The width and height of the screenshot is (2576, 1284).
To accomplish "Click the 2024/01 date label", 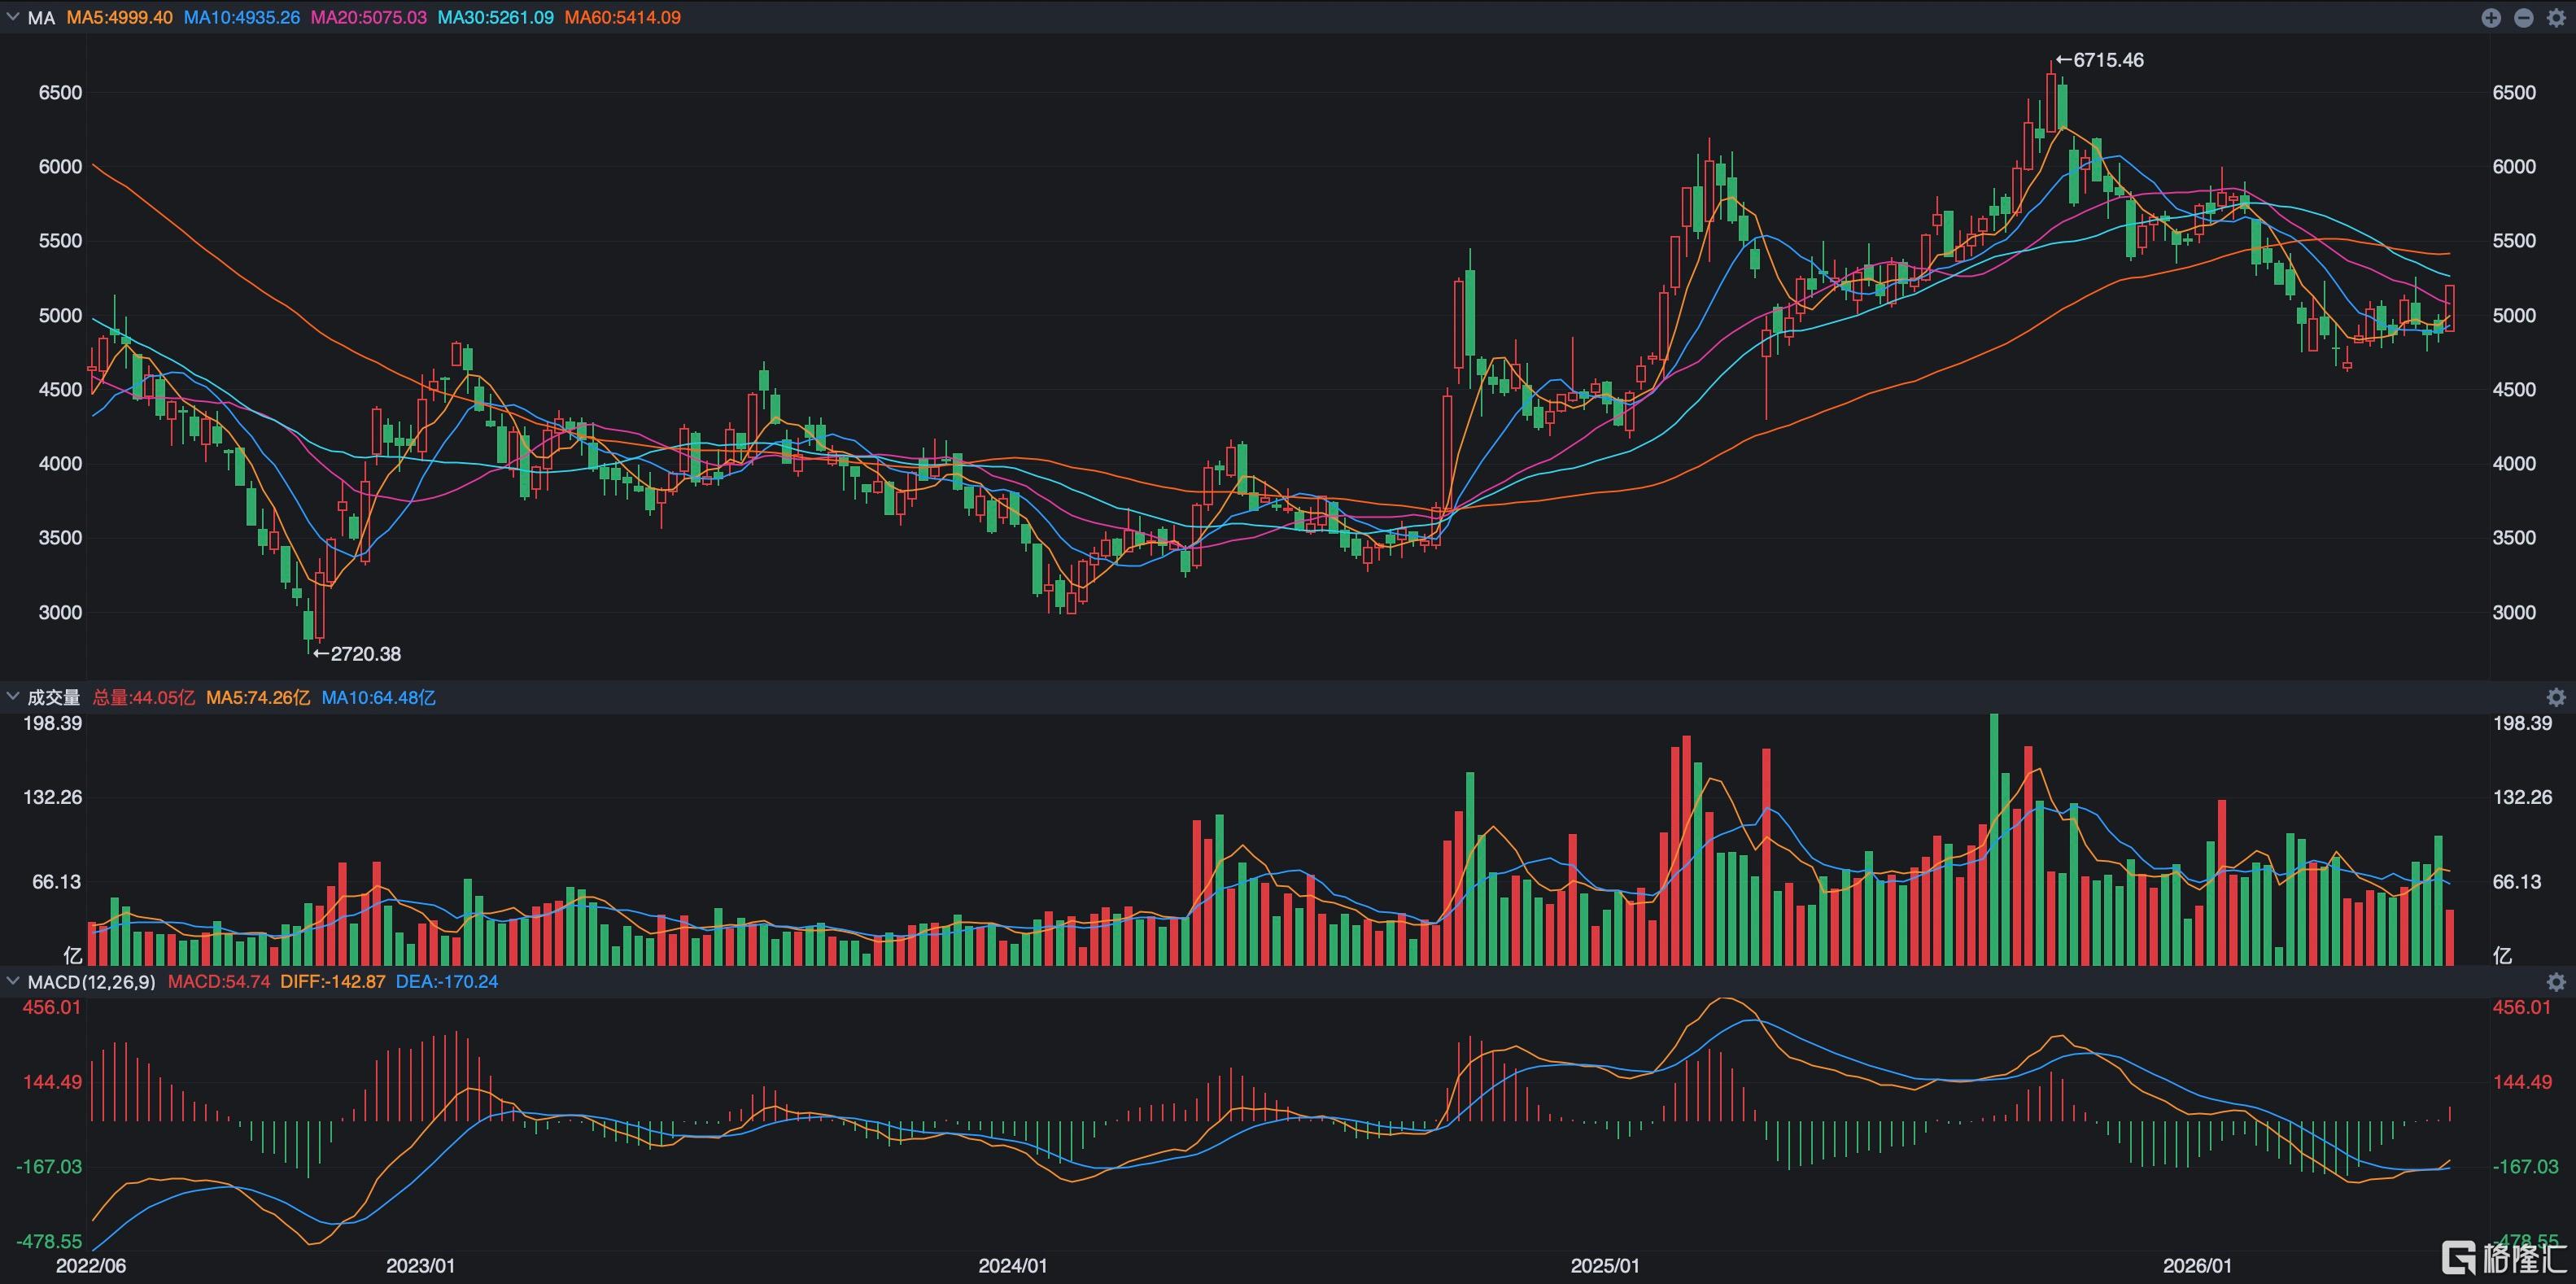I will (x=1012, y=1265).
